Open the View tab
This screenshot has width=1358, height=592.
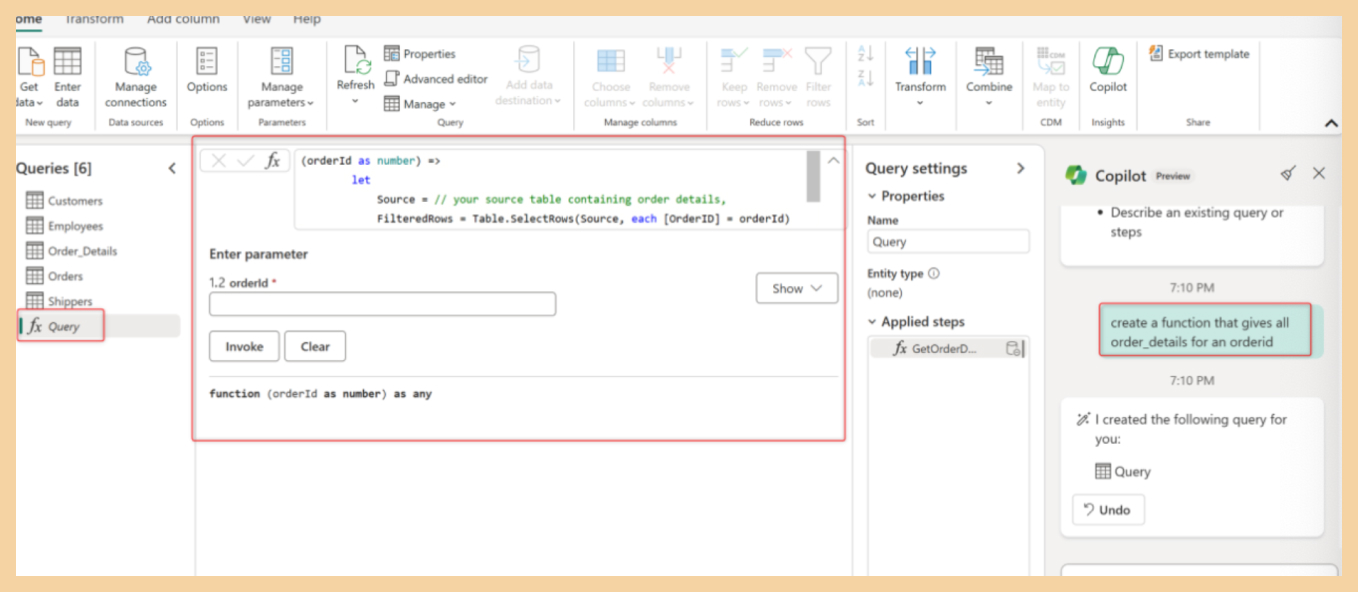point(257,19)
